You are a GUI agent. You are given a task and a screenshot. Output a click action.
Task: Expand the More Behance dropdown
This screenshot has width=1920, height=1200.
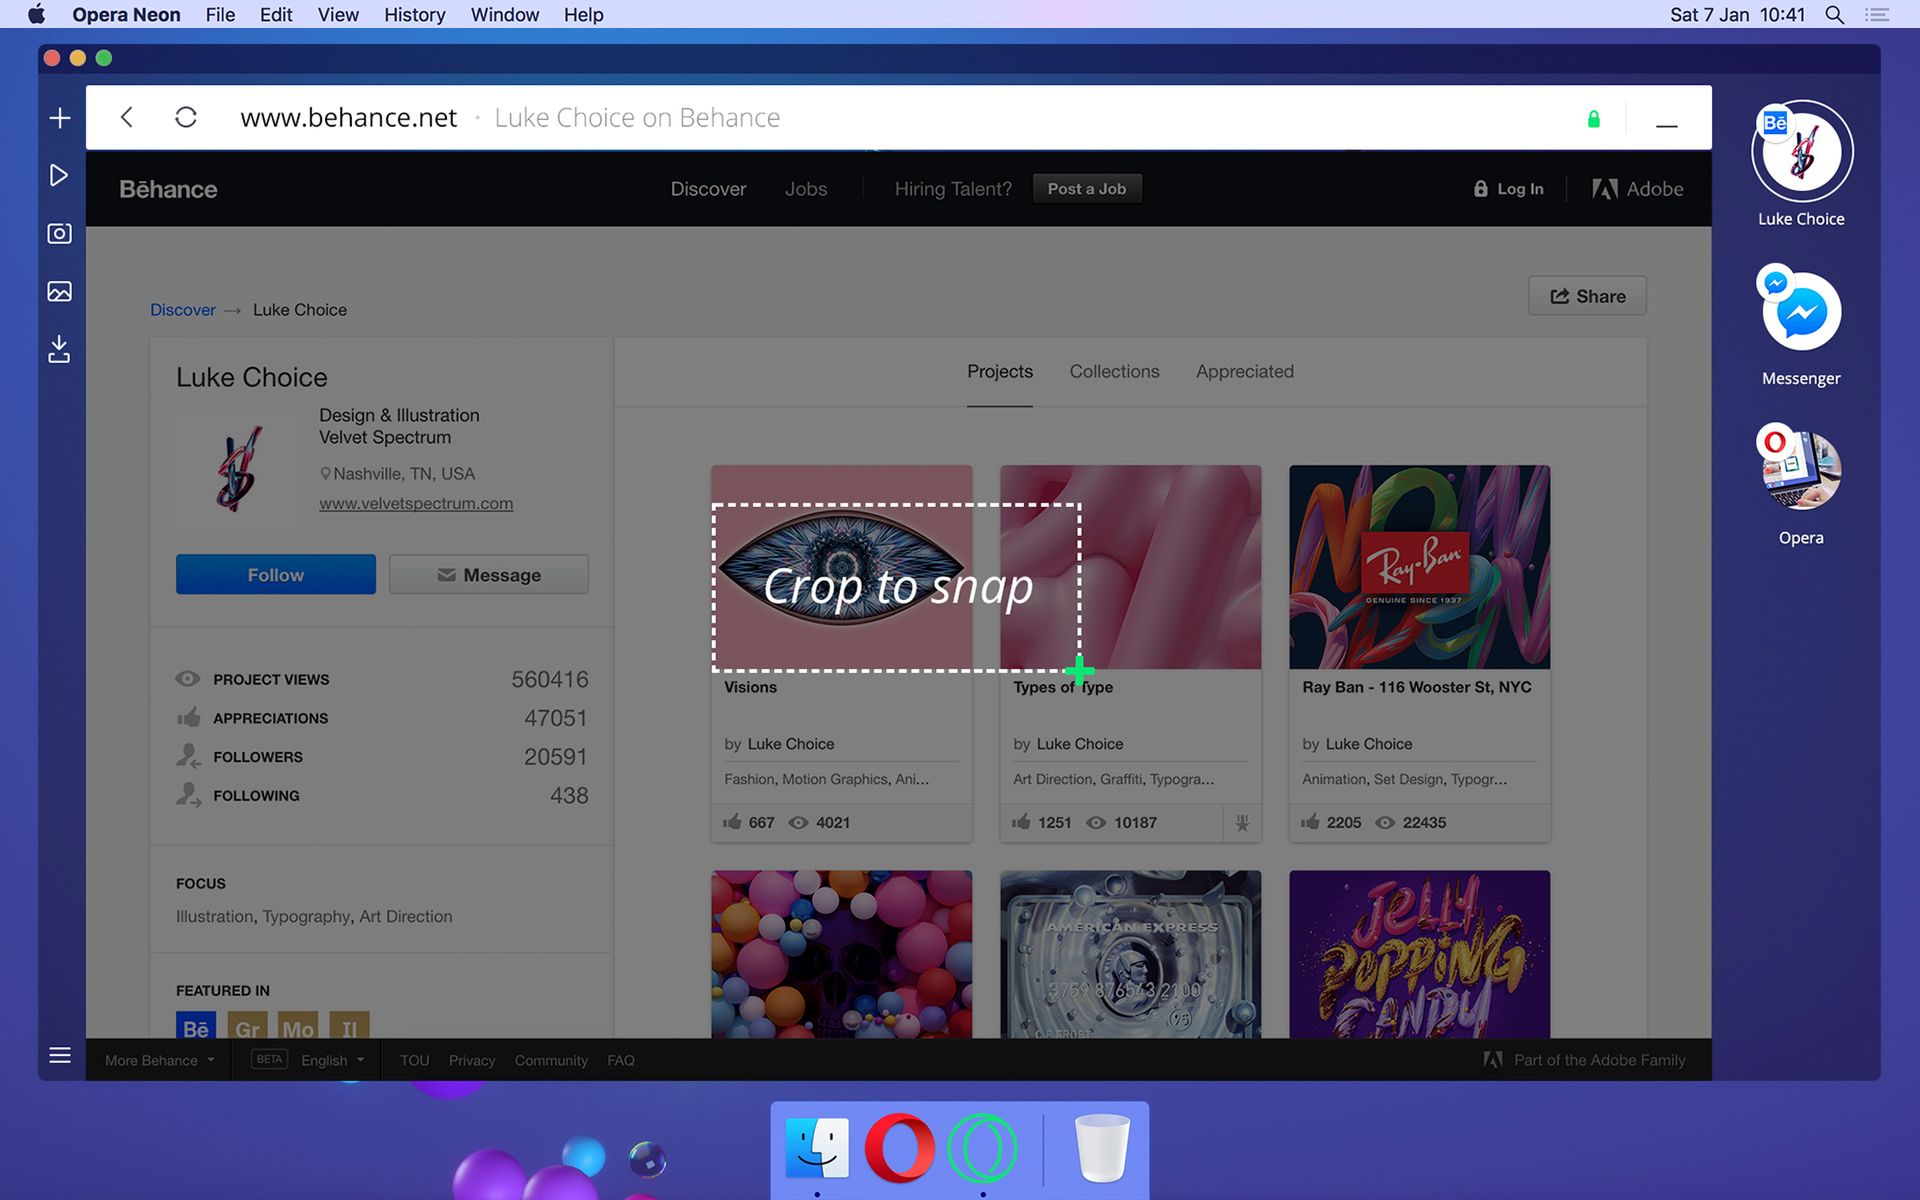click(x=159, y=1060)
